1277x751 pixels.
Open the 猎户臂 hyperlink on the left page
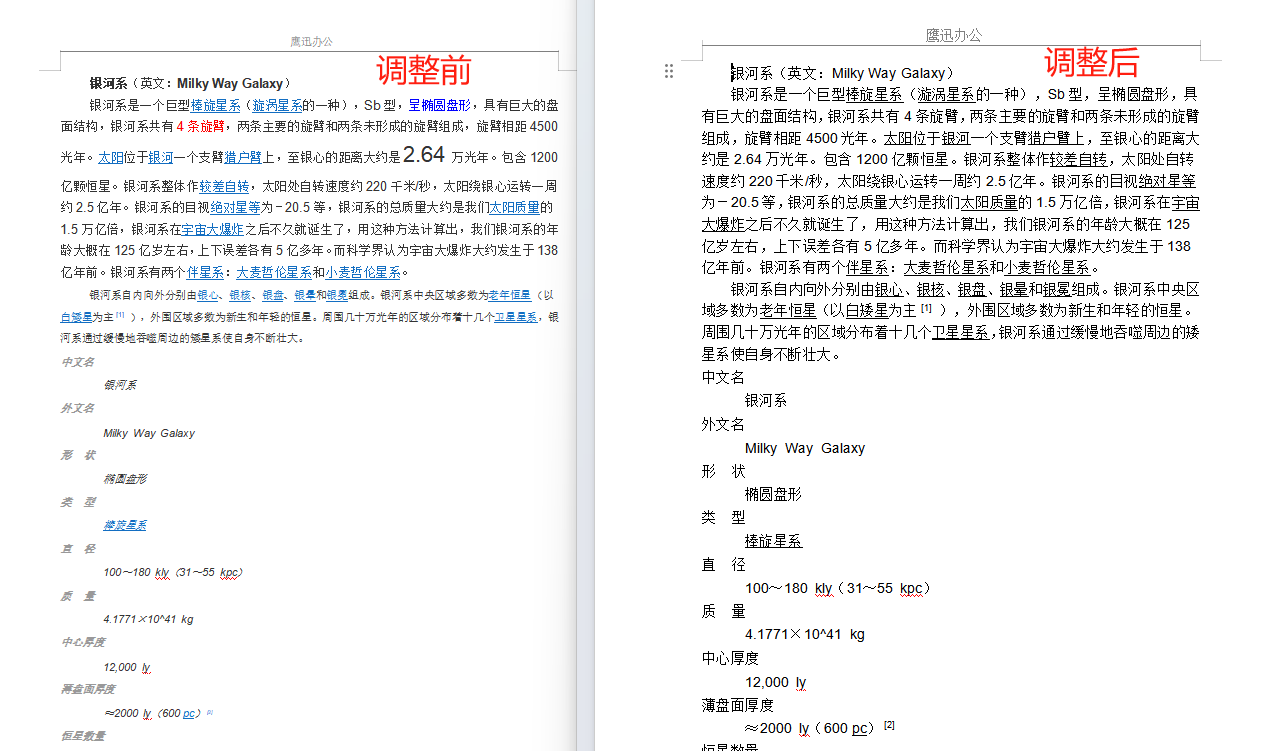click(243, 157)
